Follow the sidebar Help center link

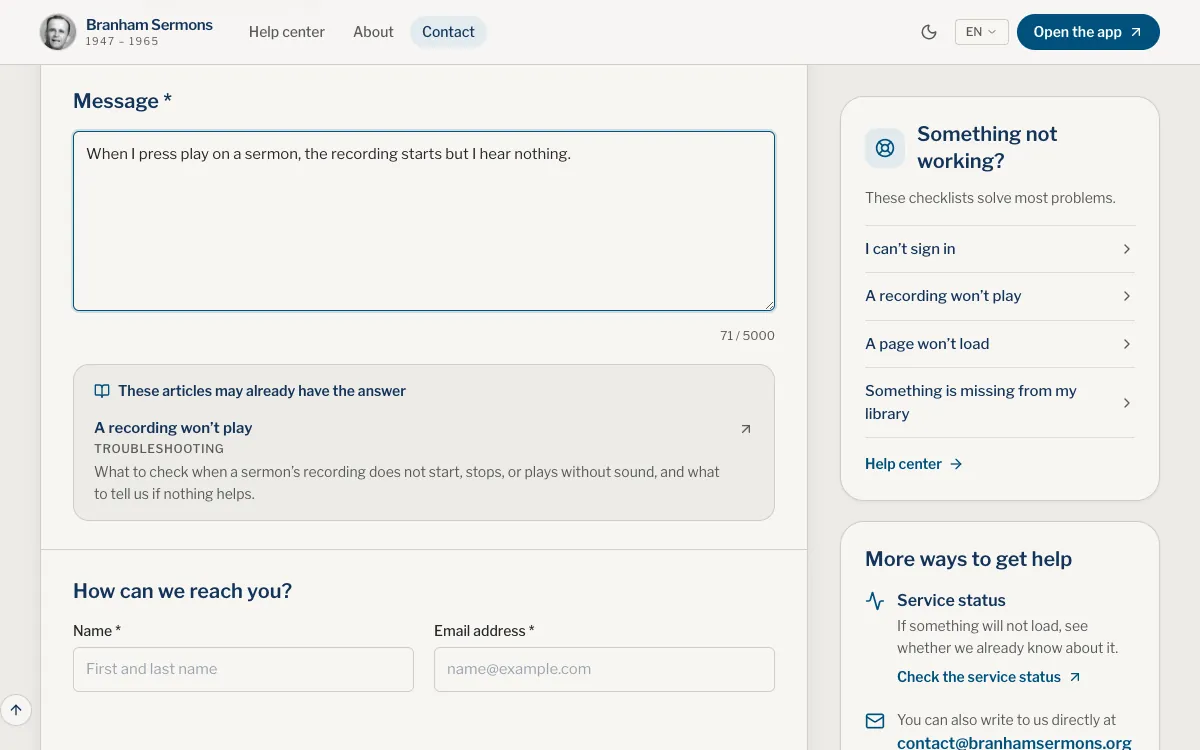tap(913, 464)
